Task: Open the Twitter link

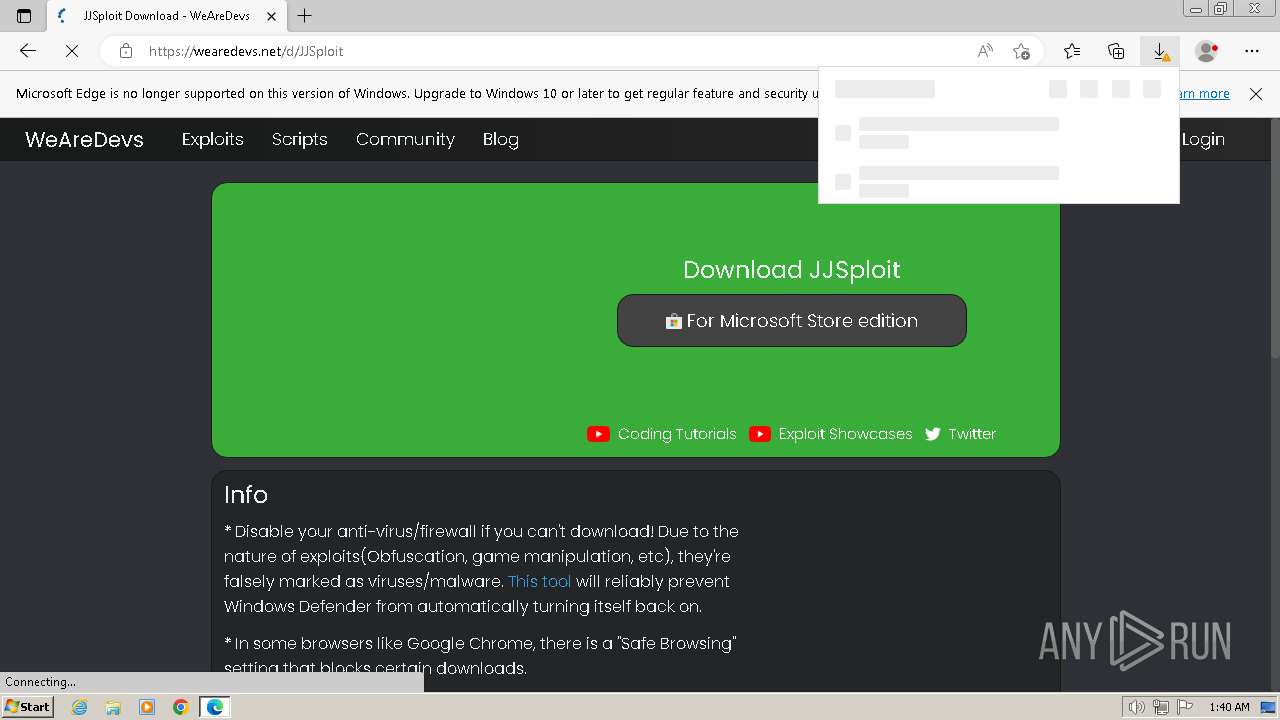Action: [x=972, y=434]
